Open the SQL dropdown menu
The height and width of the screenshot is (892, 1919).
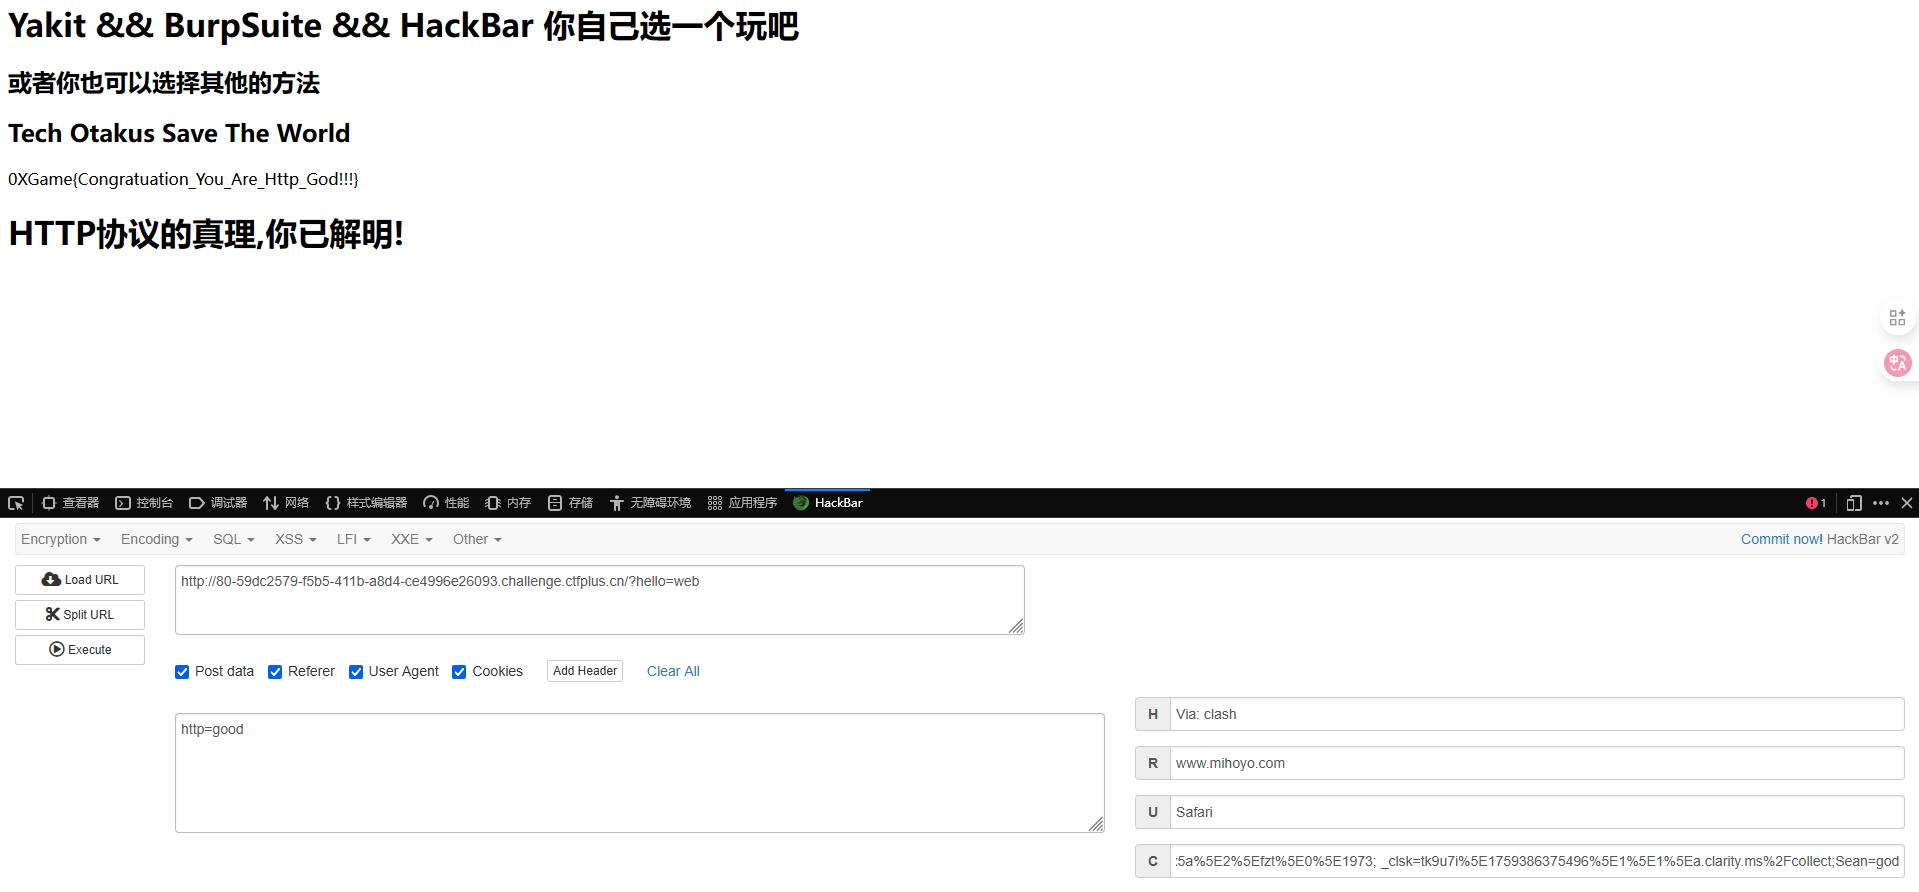pos(233,539)
